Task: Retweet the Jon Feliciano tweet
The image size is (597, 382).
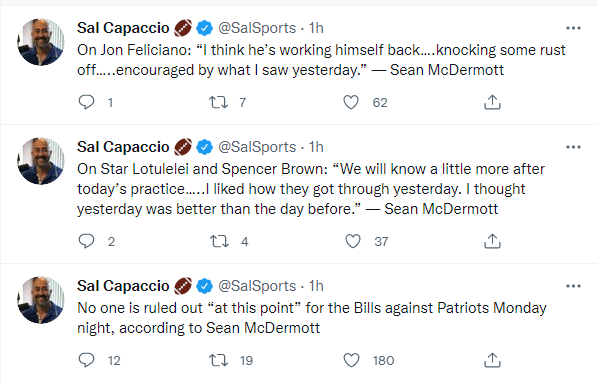Action: pyautogui.click(x=219, y=102)
